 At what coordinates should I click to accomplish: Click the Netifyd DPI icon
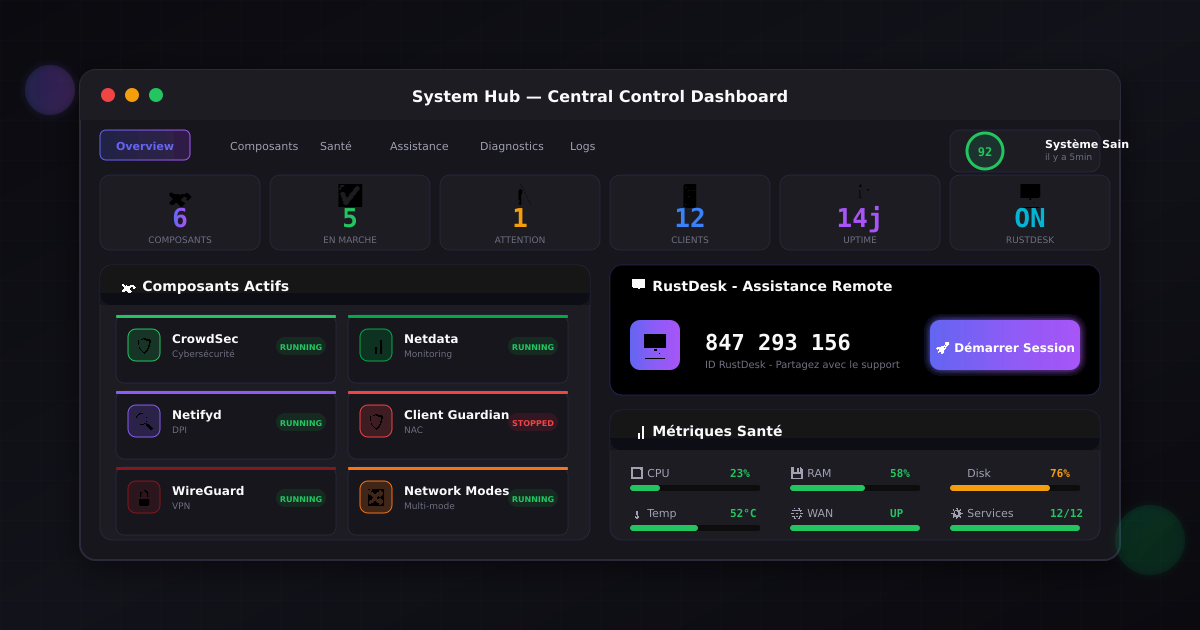click(144, 421)
